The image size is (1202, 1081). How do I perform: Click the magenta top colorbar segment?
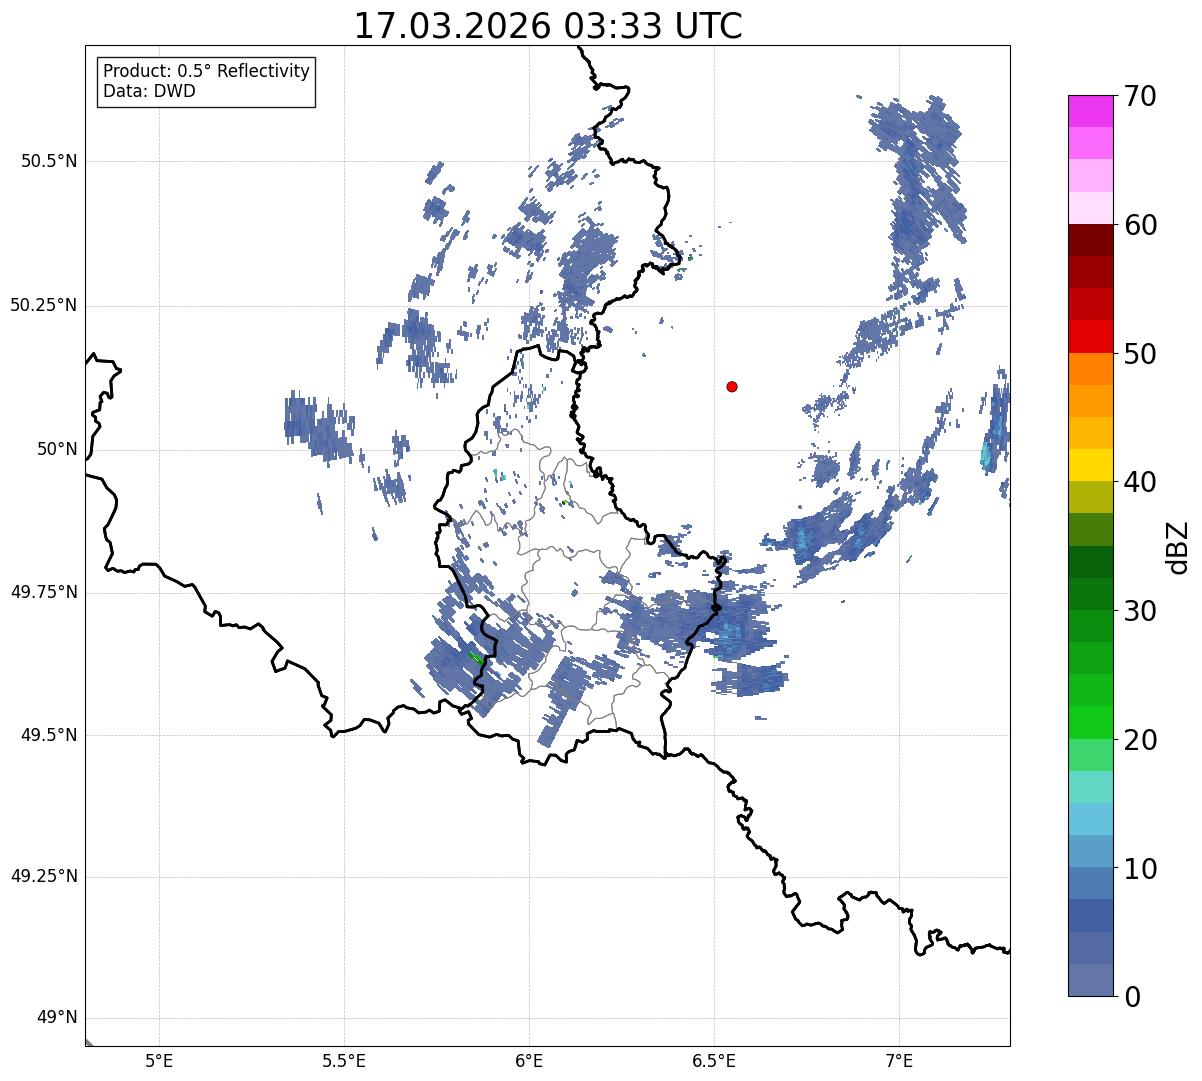1091,111
